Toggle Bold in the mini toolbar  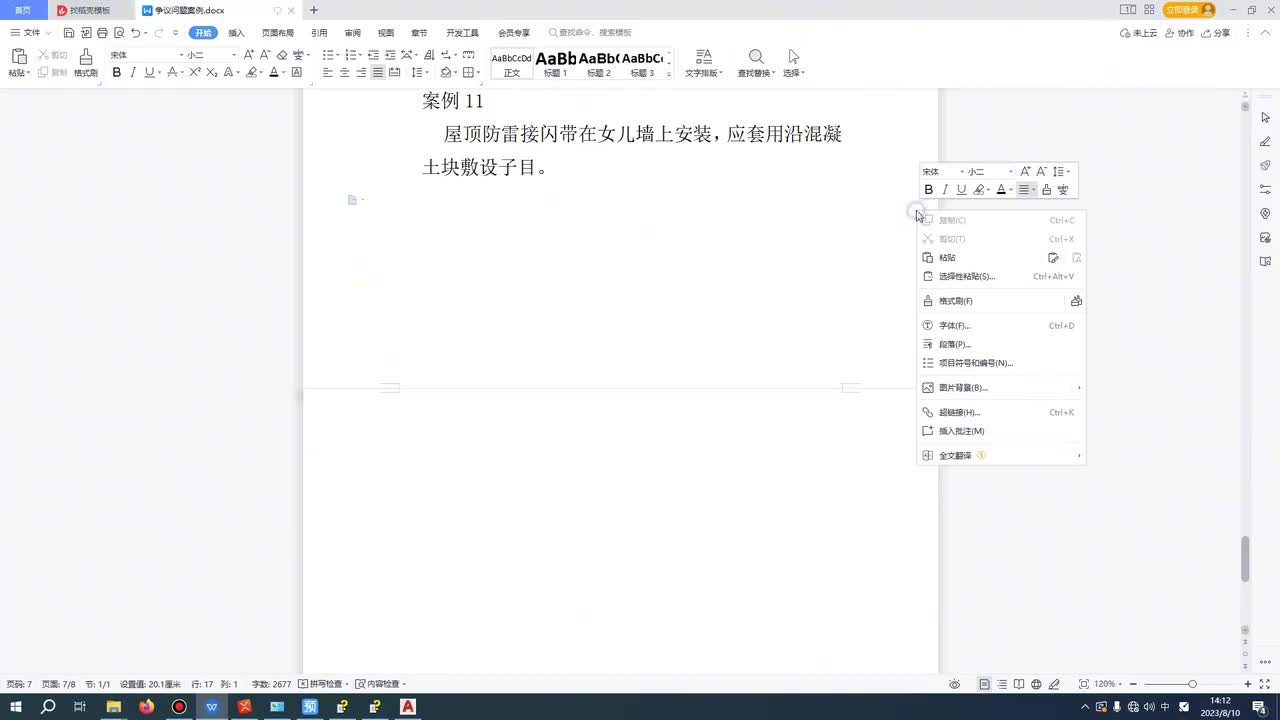[x=929, y=190]
